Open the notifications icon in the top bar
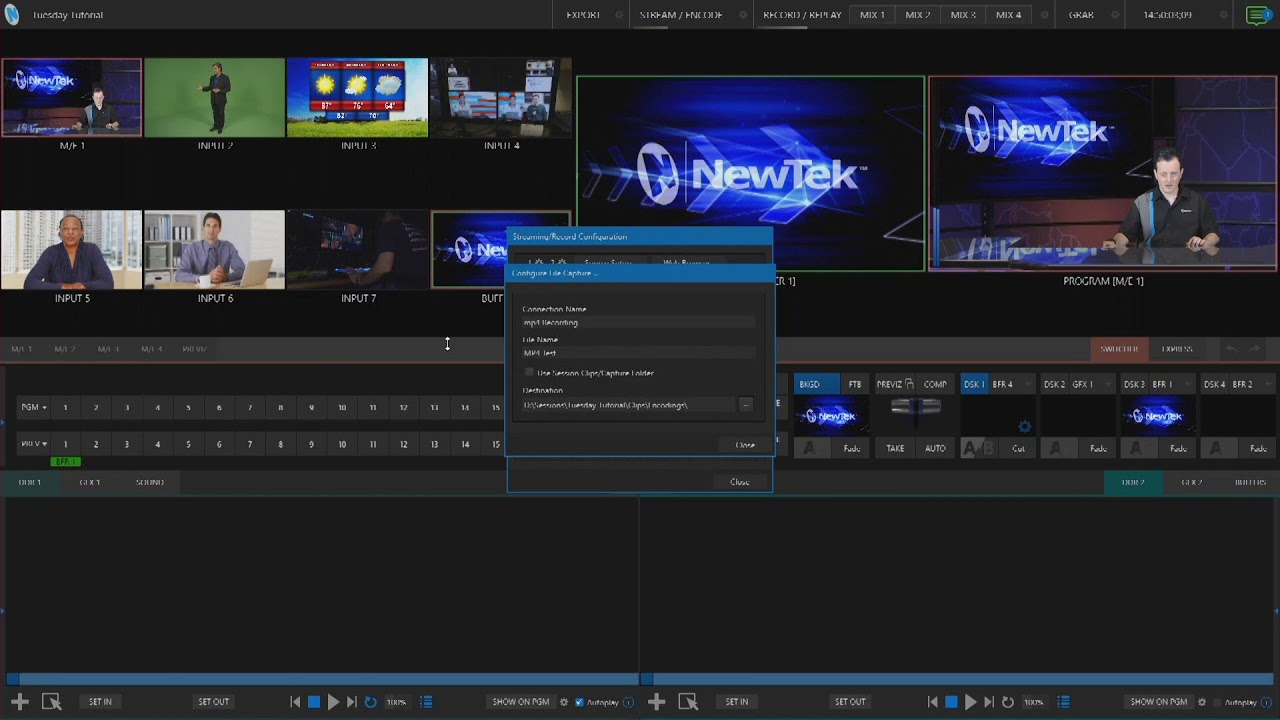Viewport: 1280px width, 720px height. pos(1258,15)
